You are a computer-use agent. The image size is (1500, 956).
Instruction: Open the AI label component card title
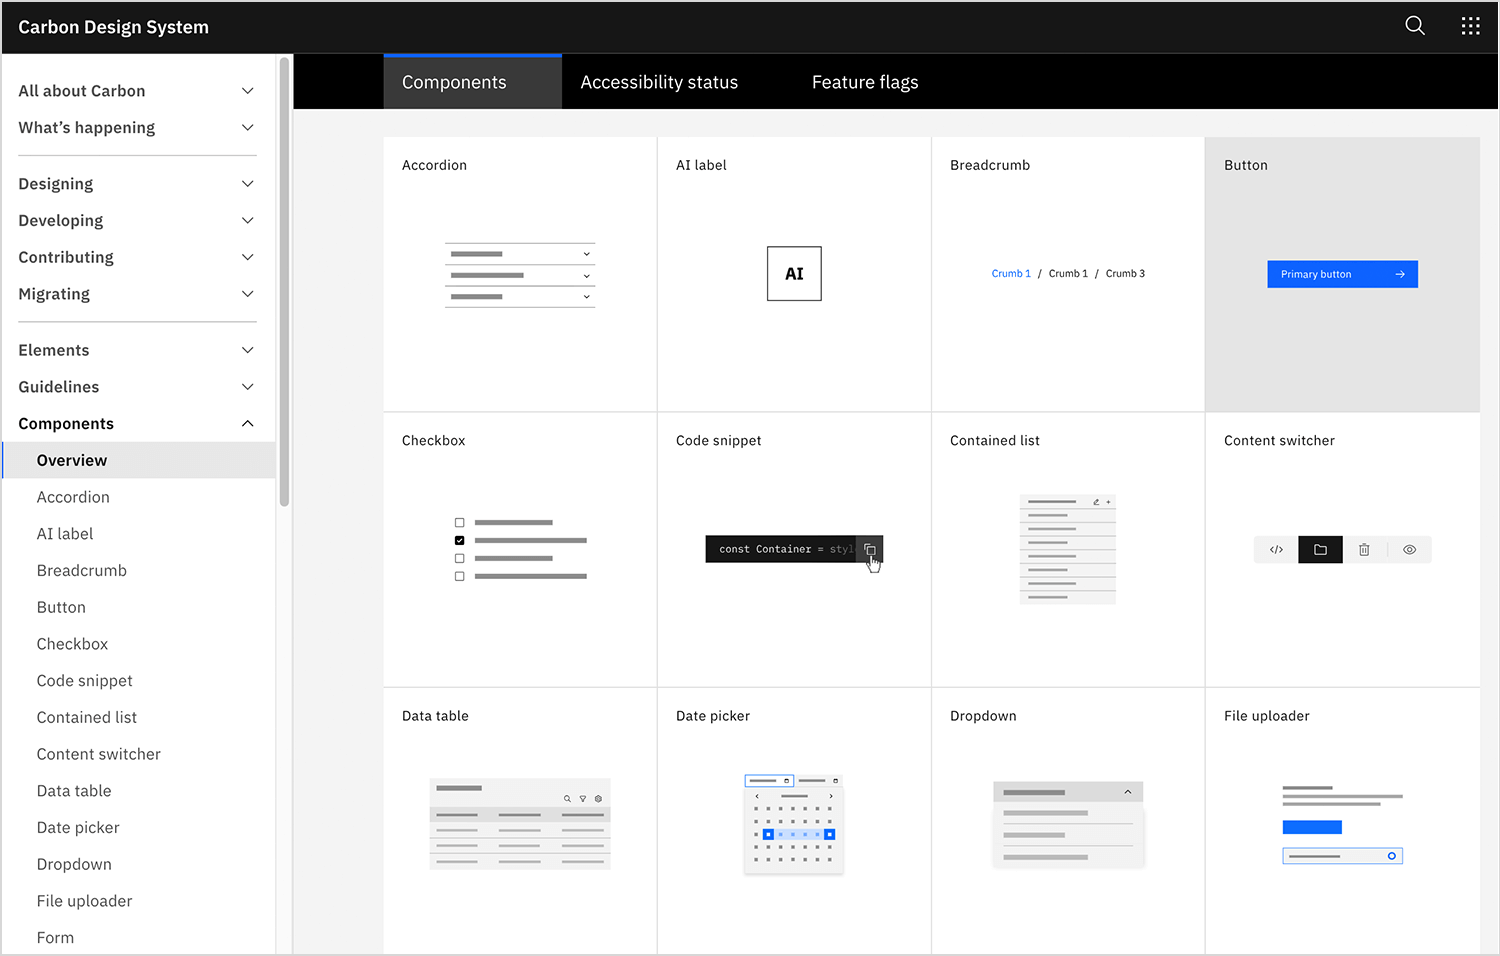701,165
